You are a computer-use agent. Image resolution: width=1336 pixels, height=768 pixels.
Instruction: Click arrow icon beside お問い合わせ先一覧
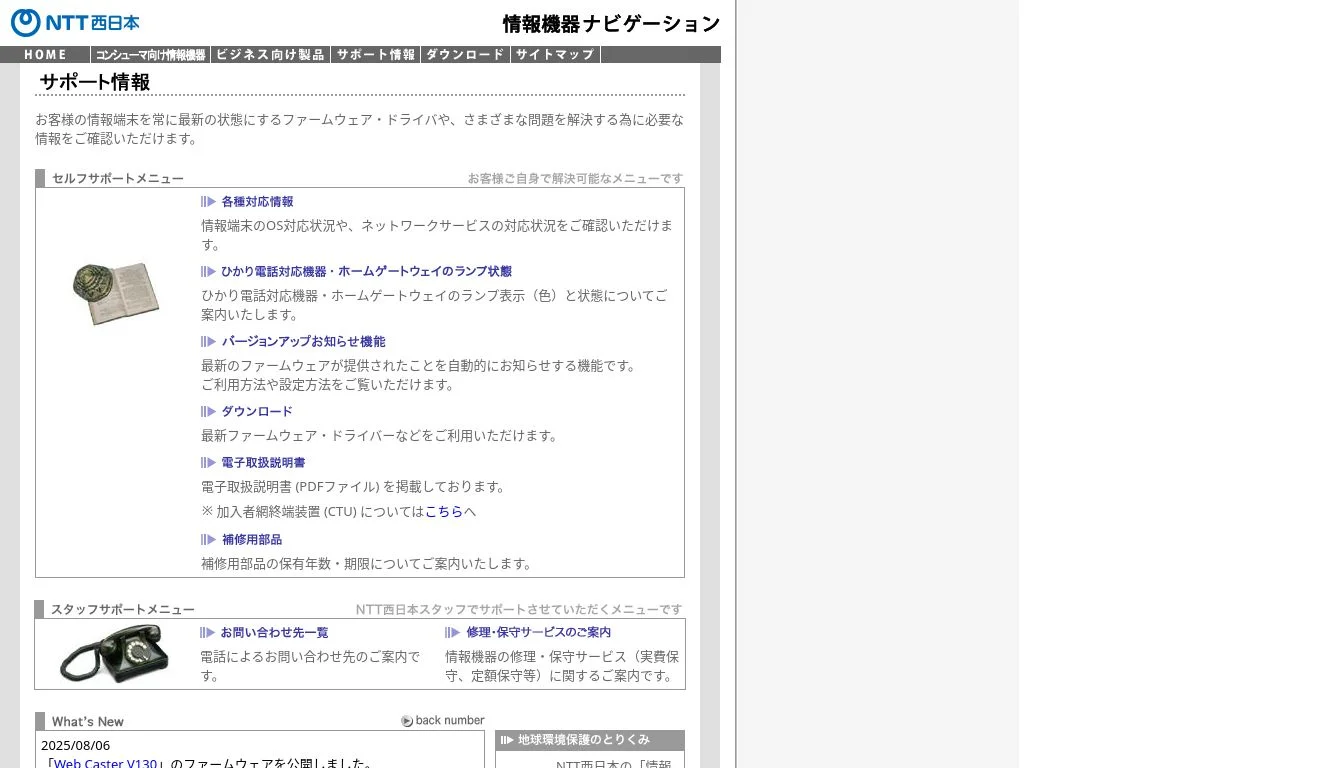click(207, 632)
